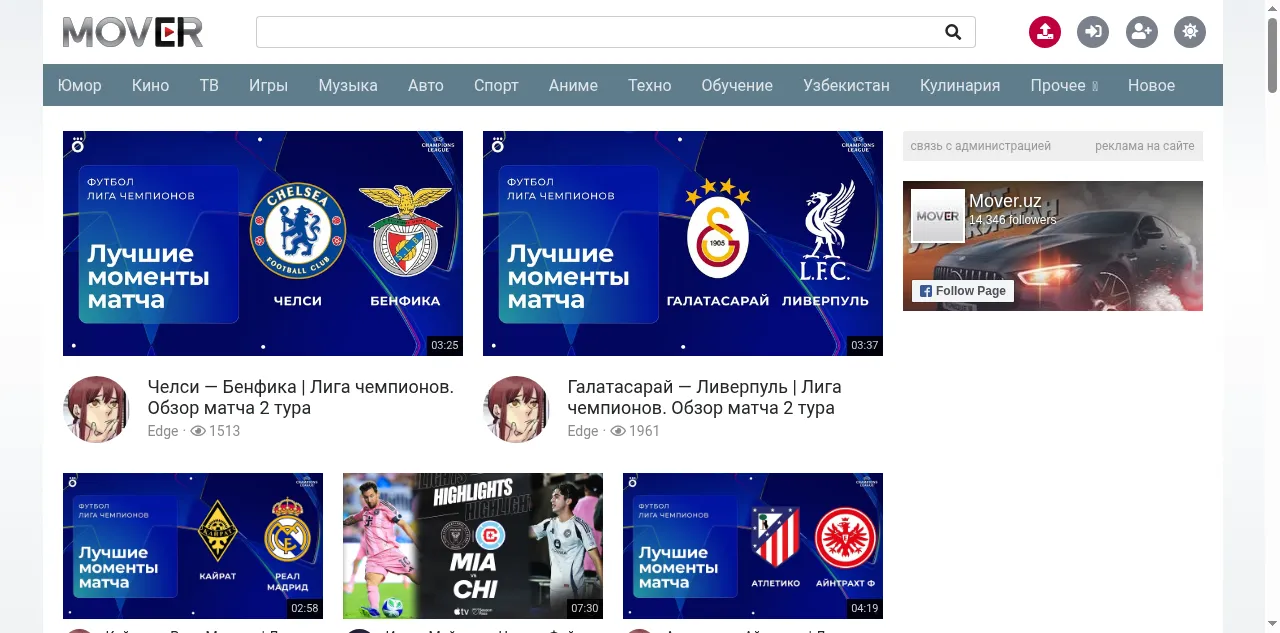
Task: Click the channel avatar beside Галатасарай — Ливерпуль
Action: tap(516, 409)
